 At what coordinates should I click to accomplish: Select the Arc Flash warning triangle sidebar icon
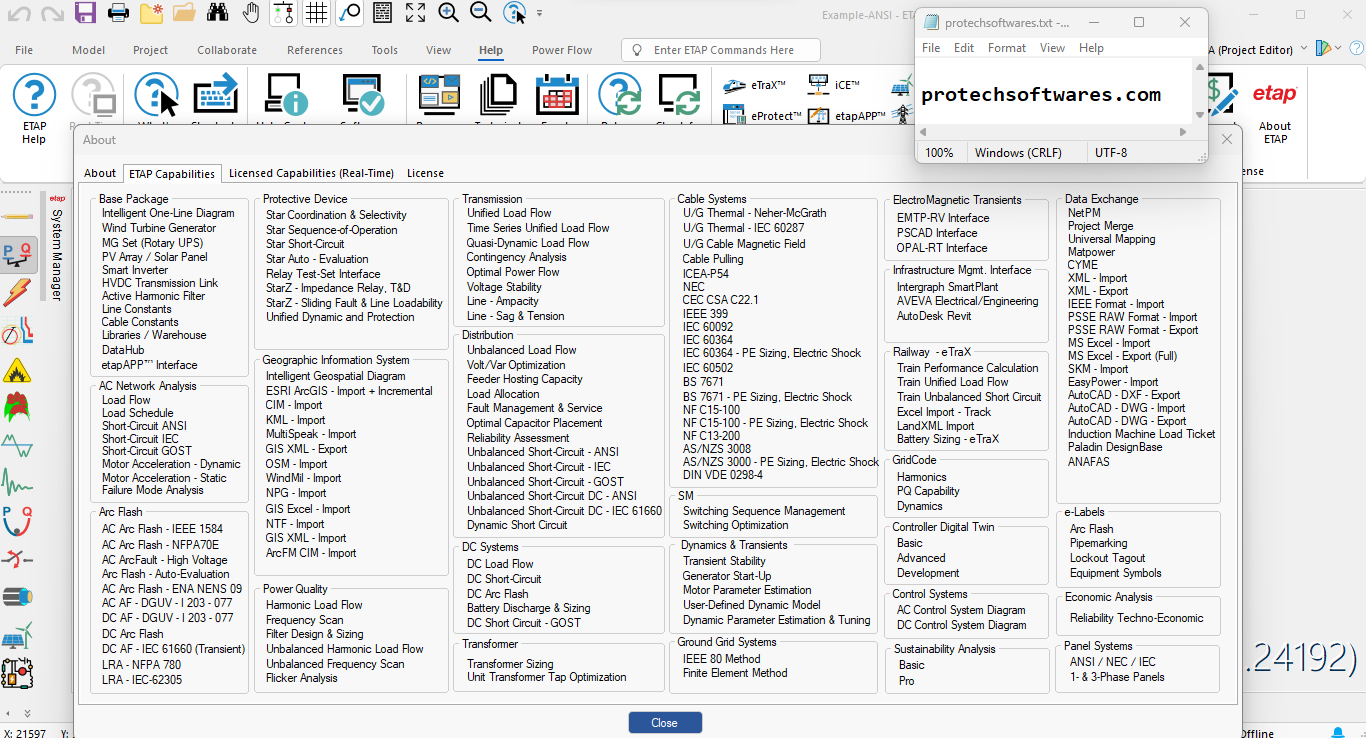(x=18, y=370)
